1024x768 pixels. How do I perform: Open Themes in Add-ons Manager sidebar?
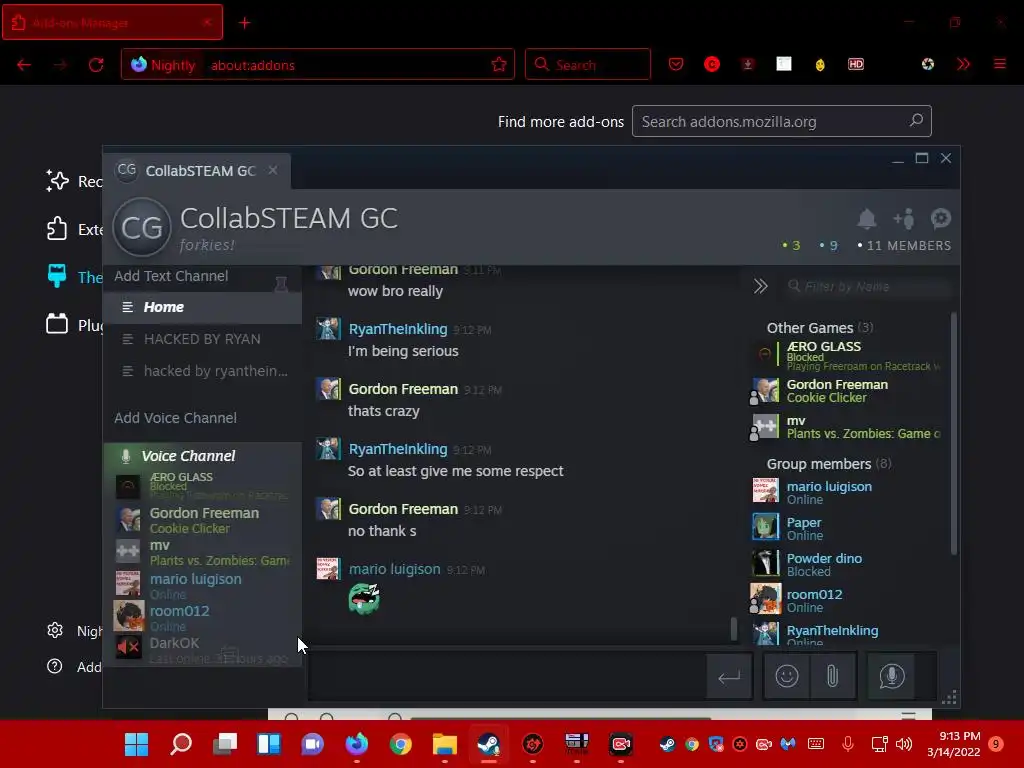tap(73, 277)
